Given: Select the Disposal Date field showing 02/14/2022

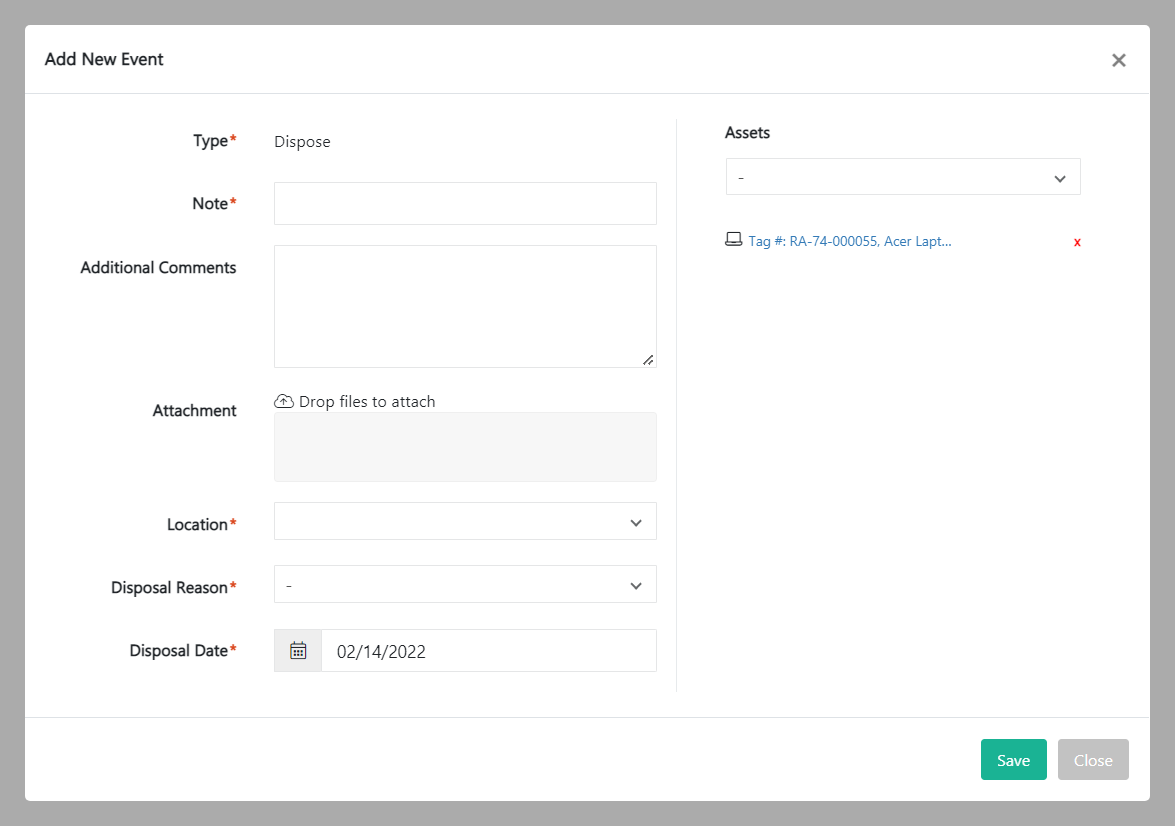Looking at the screenshot, I should click(x=488, y=651).
